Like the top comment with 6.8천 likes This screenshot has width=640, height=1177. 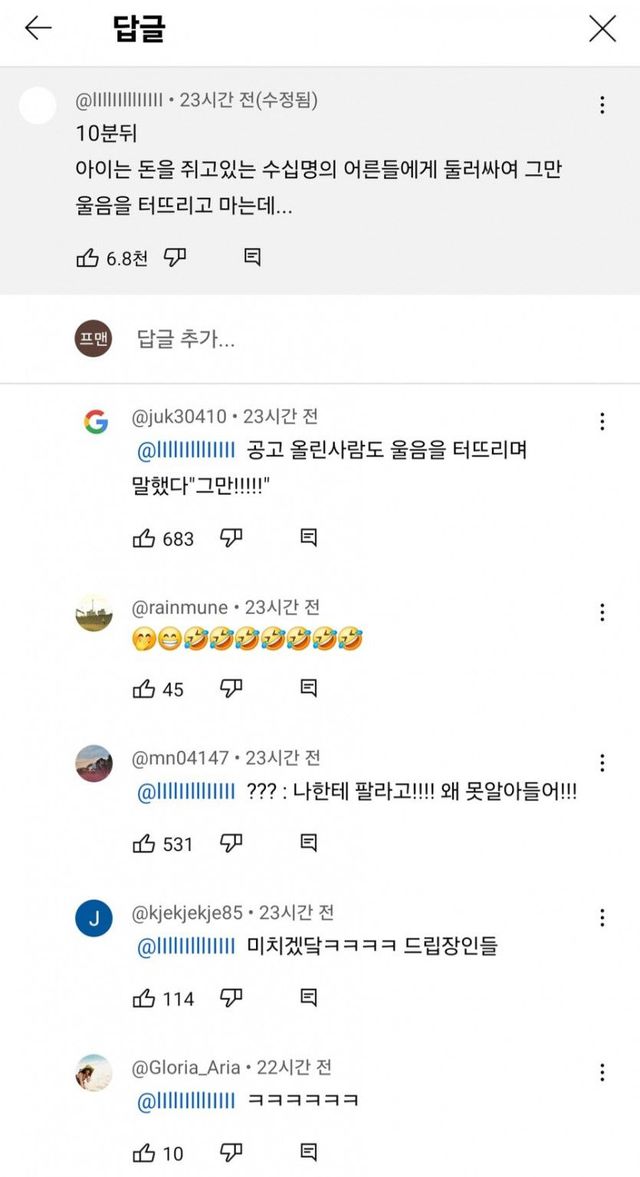[x=88, y=258]
